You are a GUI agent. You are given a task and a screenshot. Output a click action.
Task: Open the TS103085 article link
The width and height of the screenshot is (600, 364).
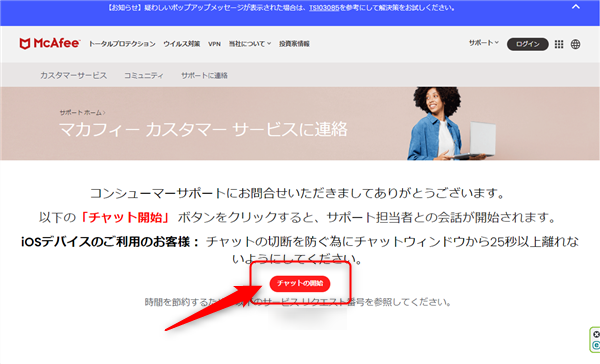(x=324, y=8)
